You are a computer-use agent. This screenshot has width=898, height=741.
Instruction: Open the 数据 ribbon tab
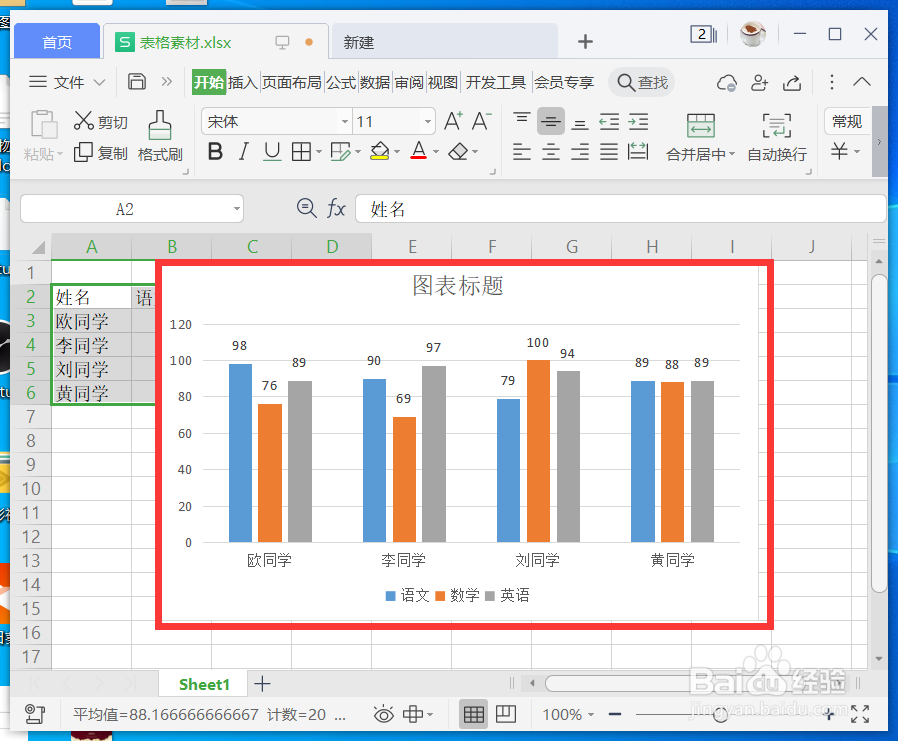click(x=375, y=83)
